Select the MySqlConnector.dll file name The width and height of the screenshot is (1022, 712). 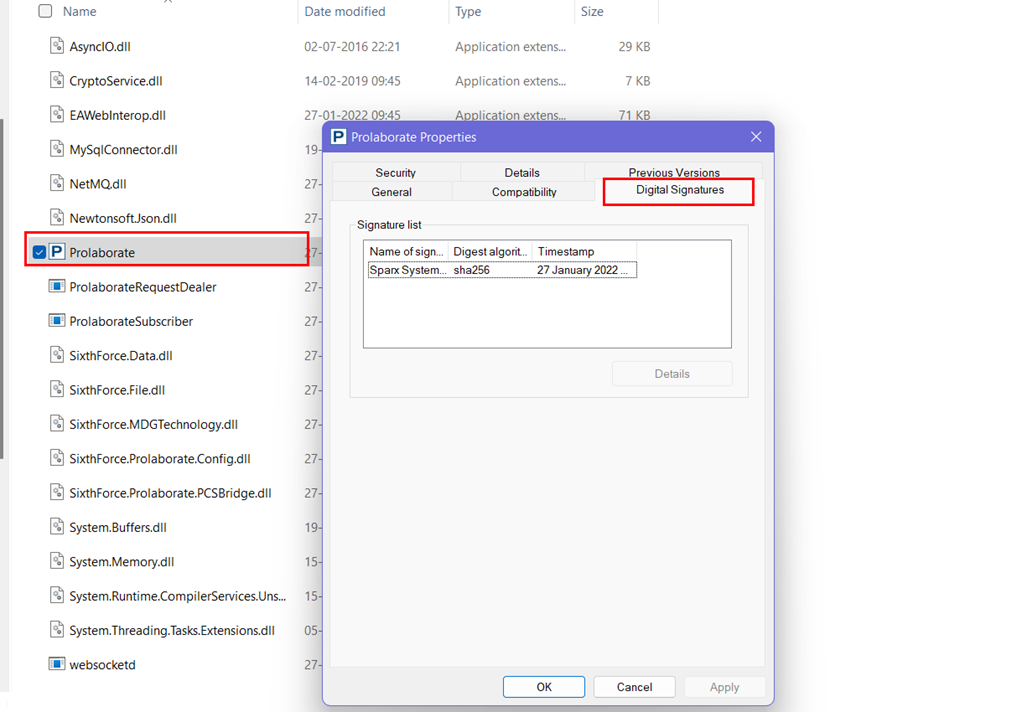tap(123, 149)
